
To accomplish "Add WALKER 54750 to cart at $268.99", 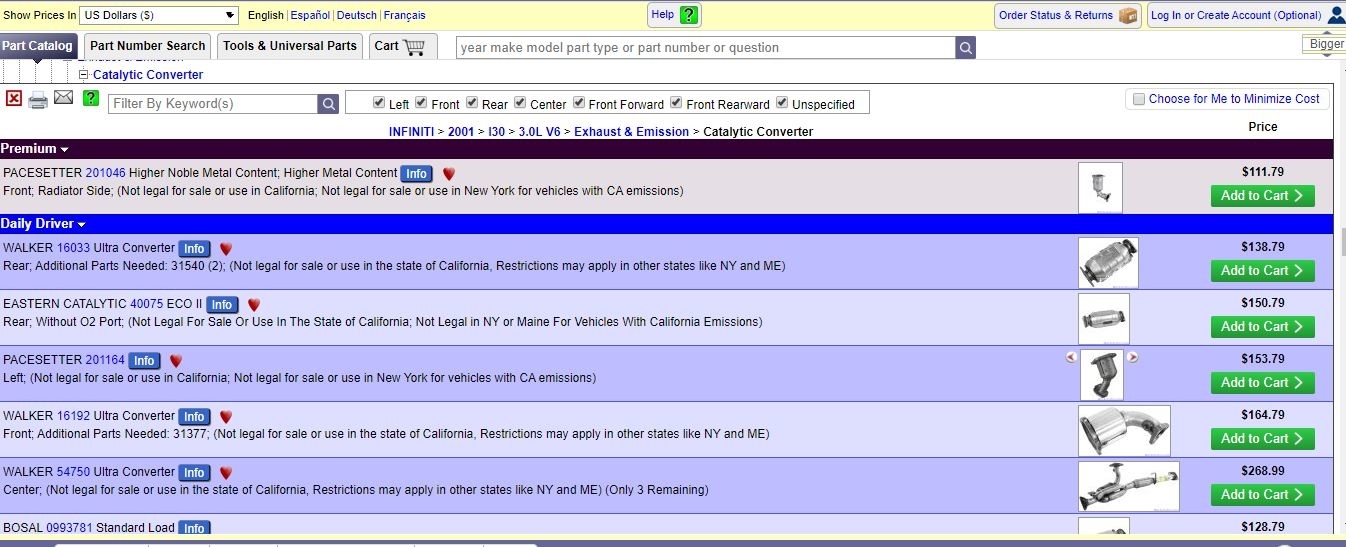I will [1262, 495].
